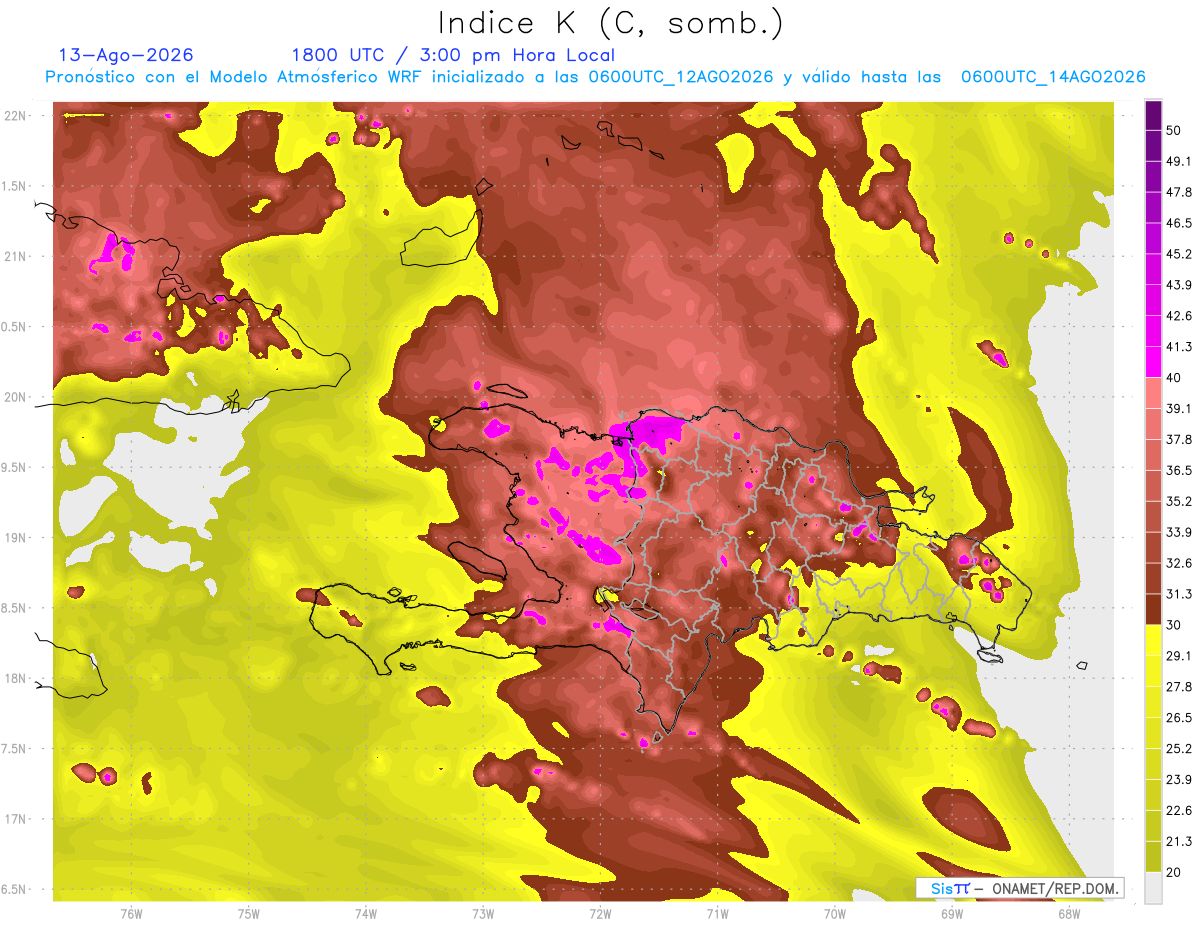The height and width of the screenshot is (927, 1200).
Task: Click the '17N' latitude axis label
Action: coord(15,819)
